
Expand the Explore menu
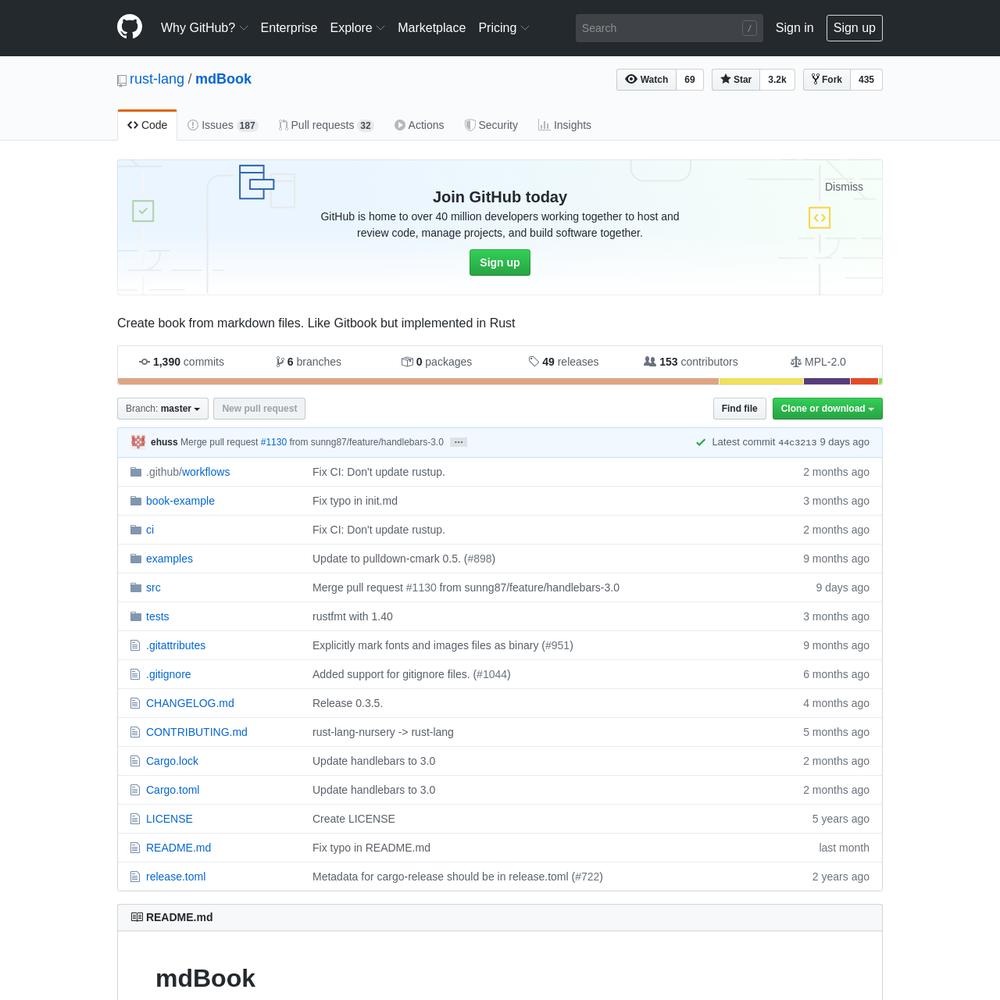click(357, 28)
